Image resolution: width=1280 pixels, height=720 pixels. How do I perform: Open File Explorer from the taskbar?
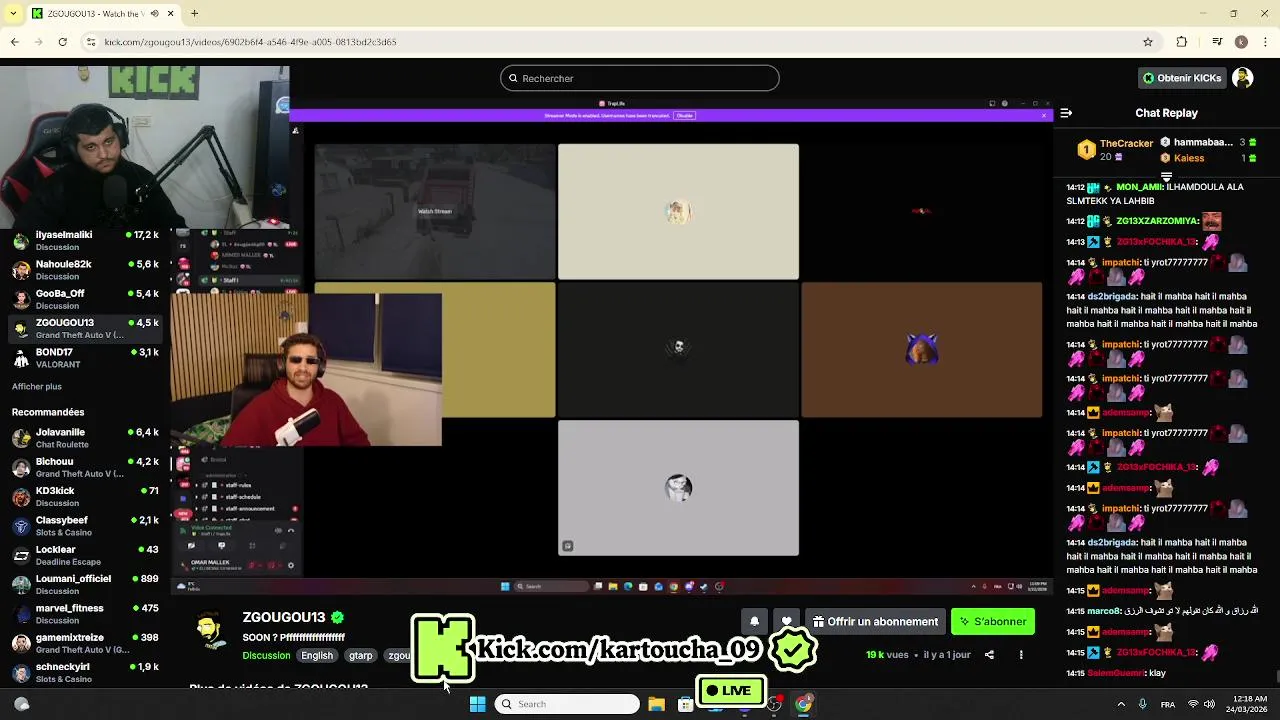point(656,704)
